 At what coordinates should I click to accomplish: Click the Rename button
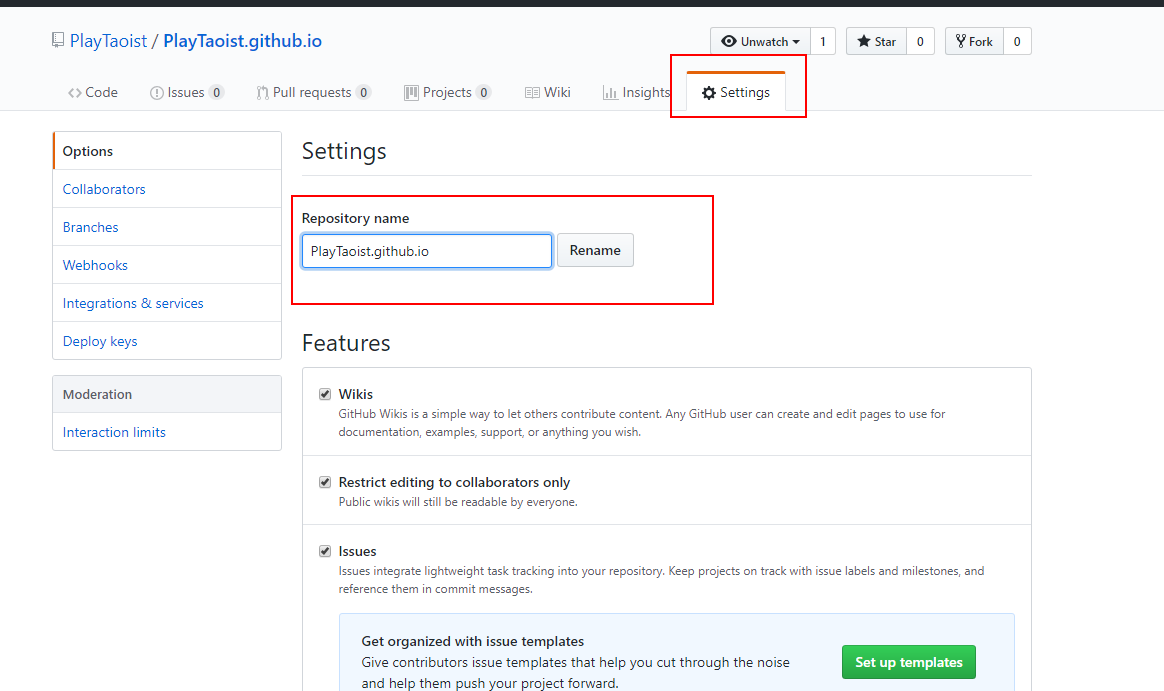[x=595, y=250]
